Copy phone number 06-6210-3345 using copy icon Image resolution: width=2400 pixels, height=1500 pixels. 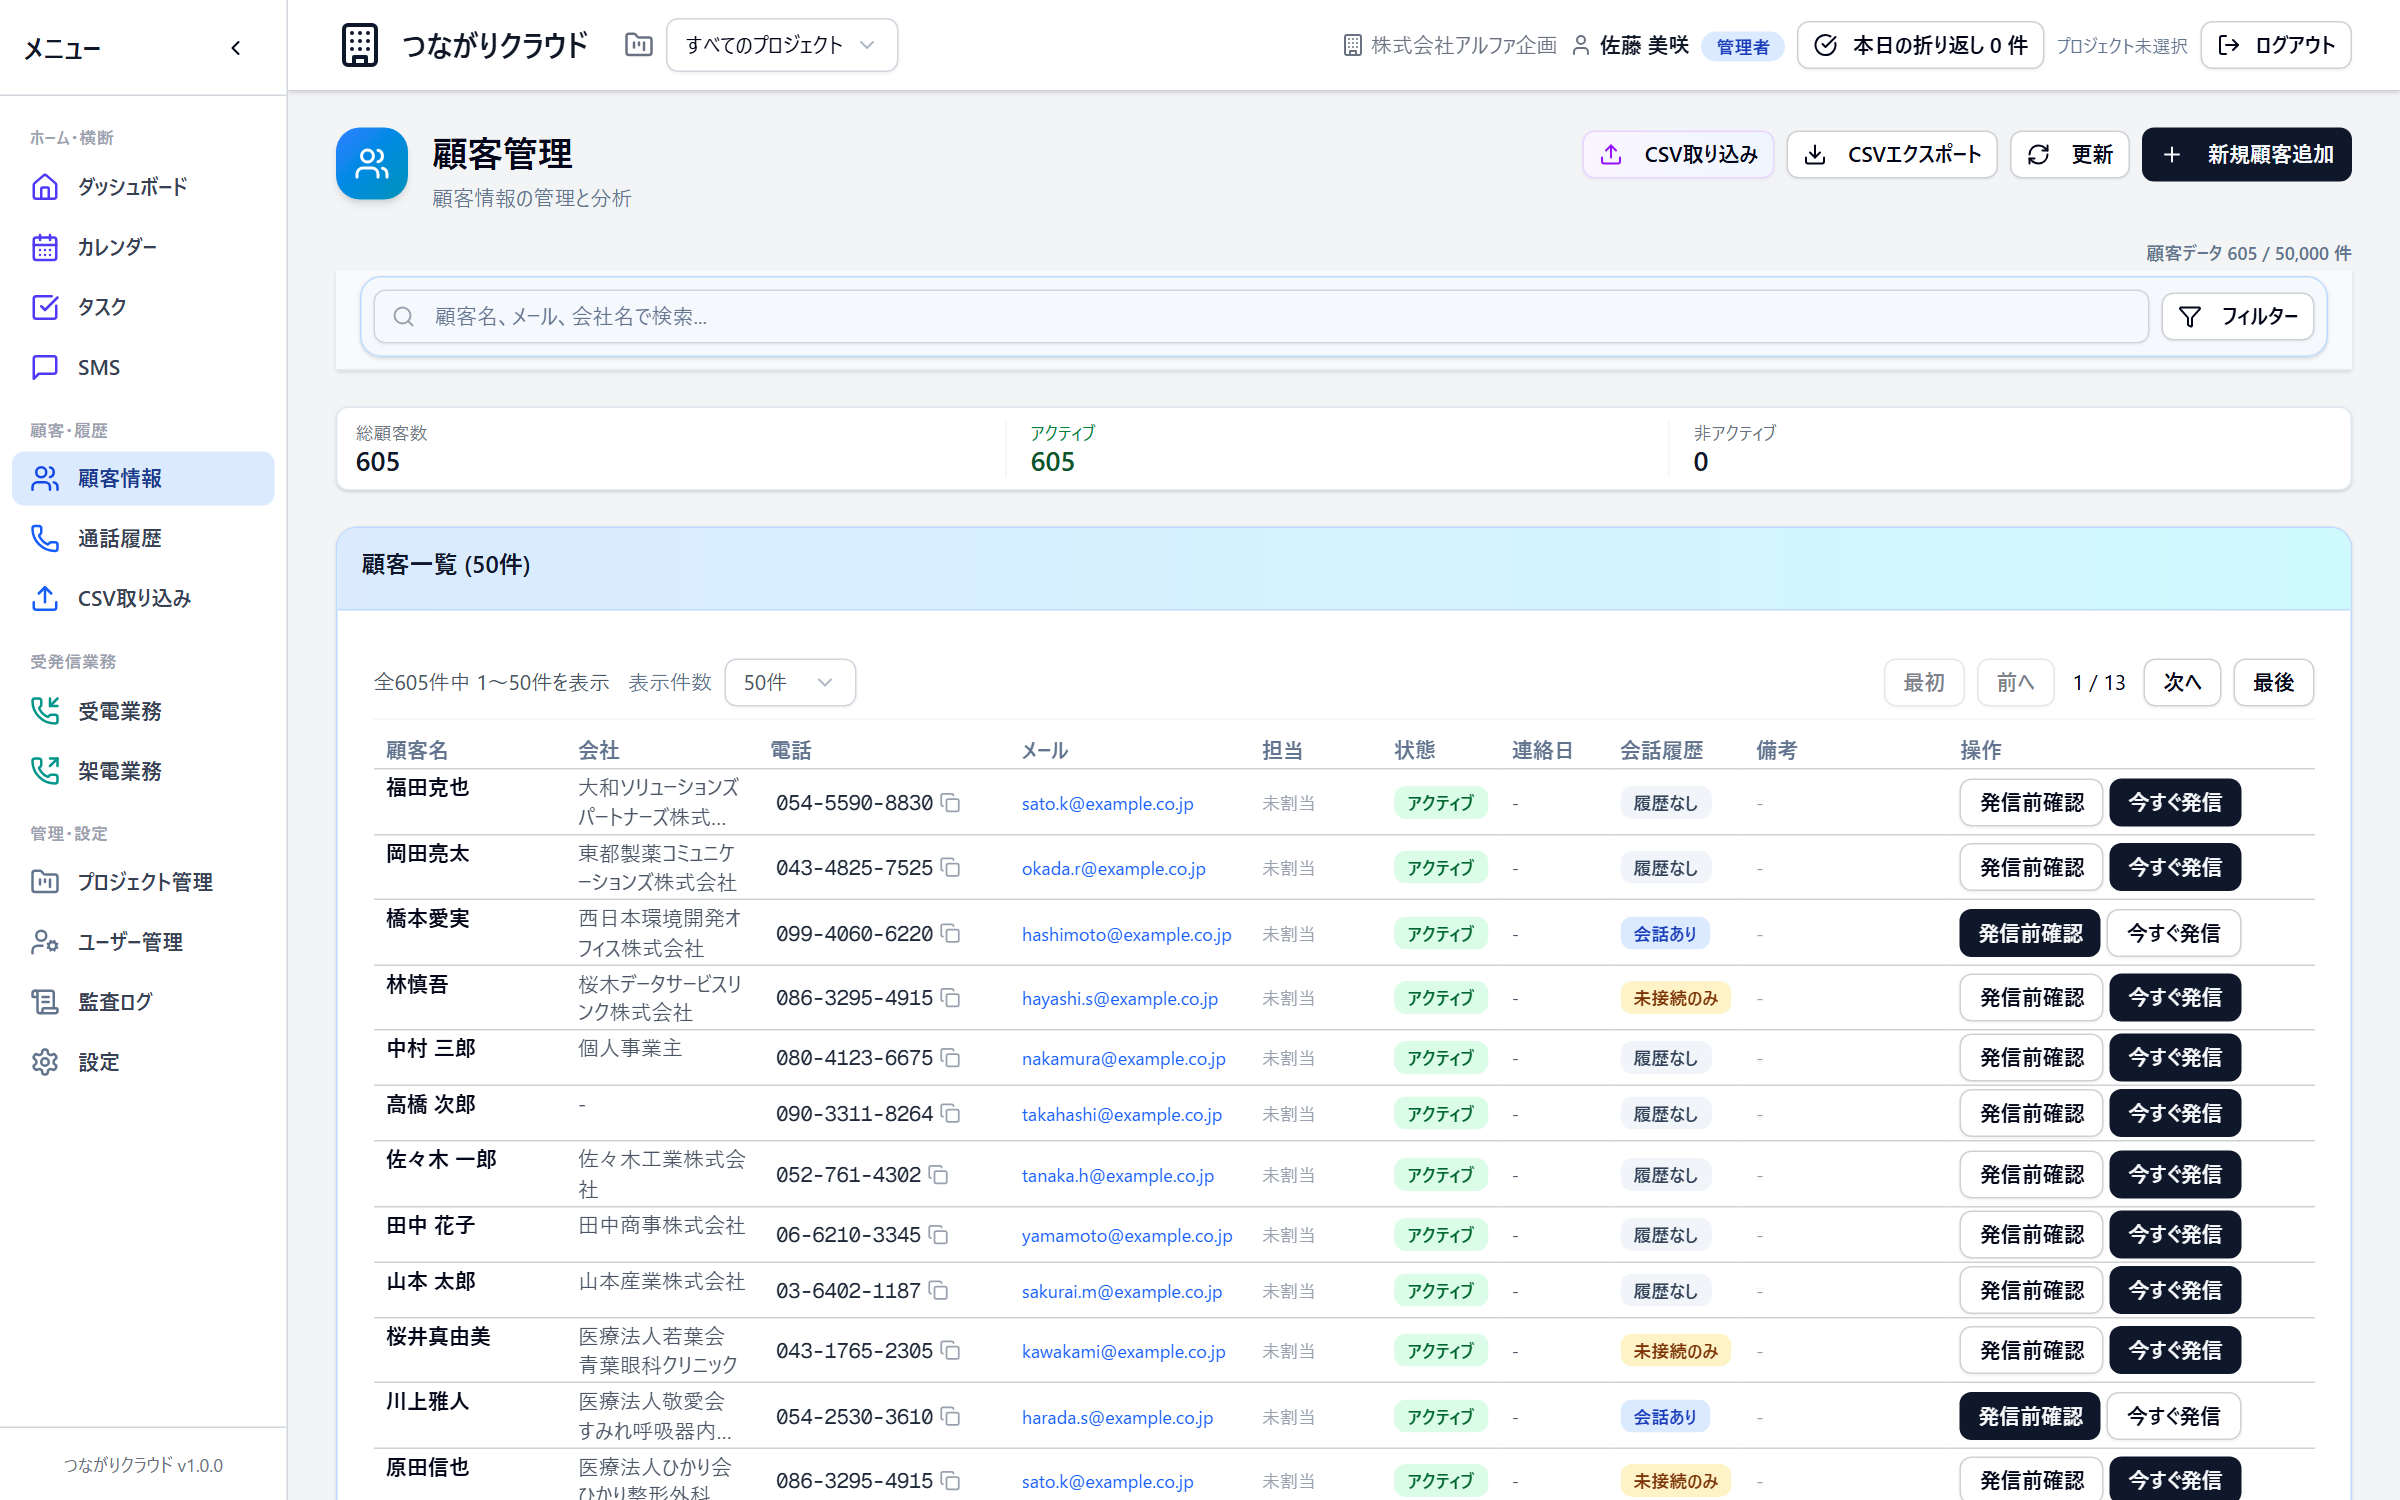click(939, 1235)
